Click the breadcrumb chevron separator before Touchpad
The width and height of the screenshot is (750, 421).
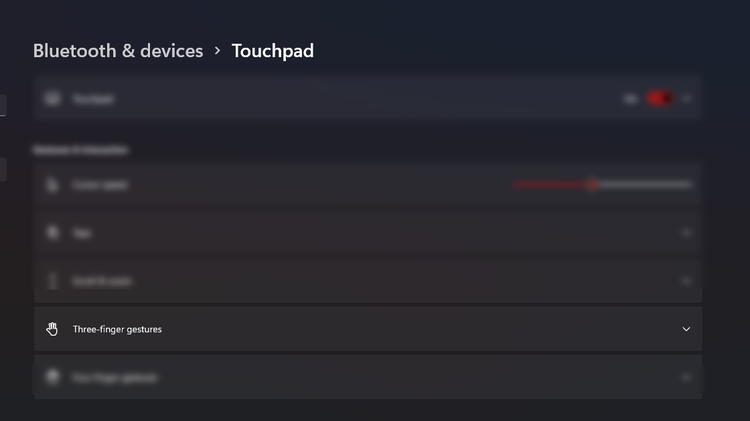[x=218, y=50]
